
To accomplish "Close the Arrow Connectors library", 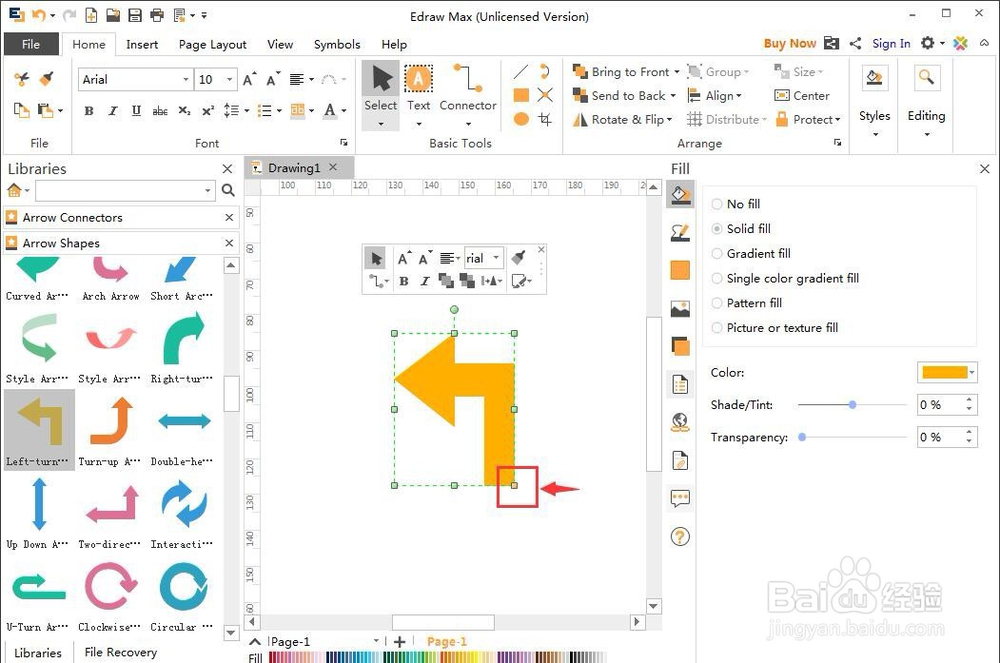I will point(229,217).
